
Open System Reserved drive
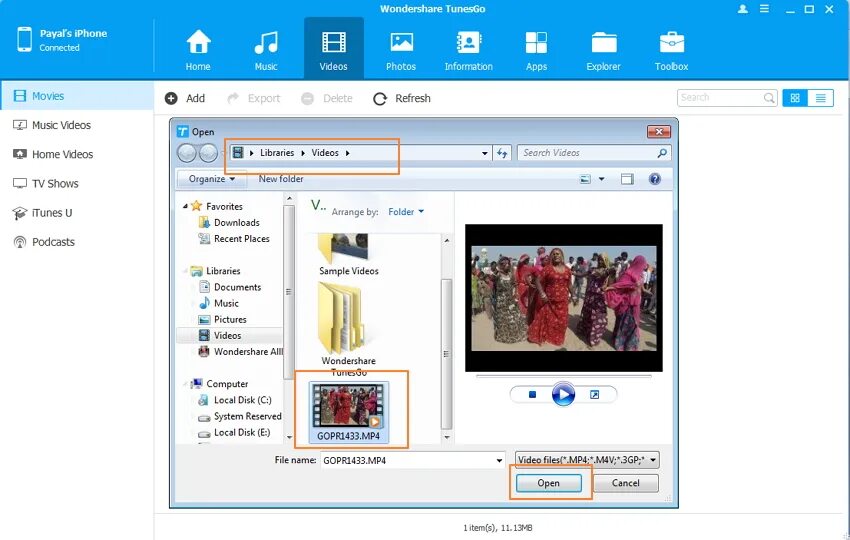pyautogui.click(x=247, y=416)
